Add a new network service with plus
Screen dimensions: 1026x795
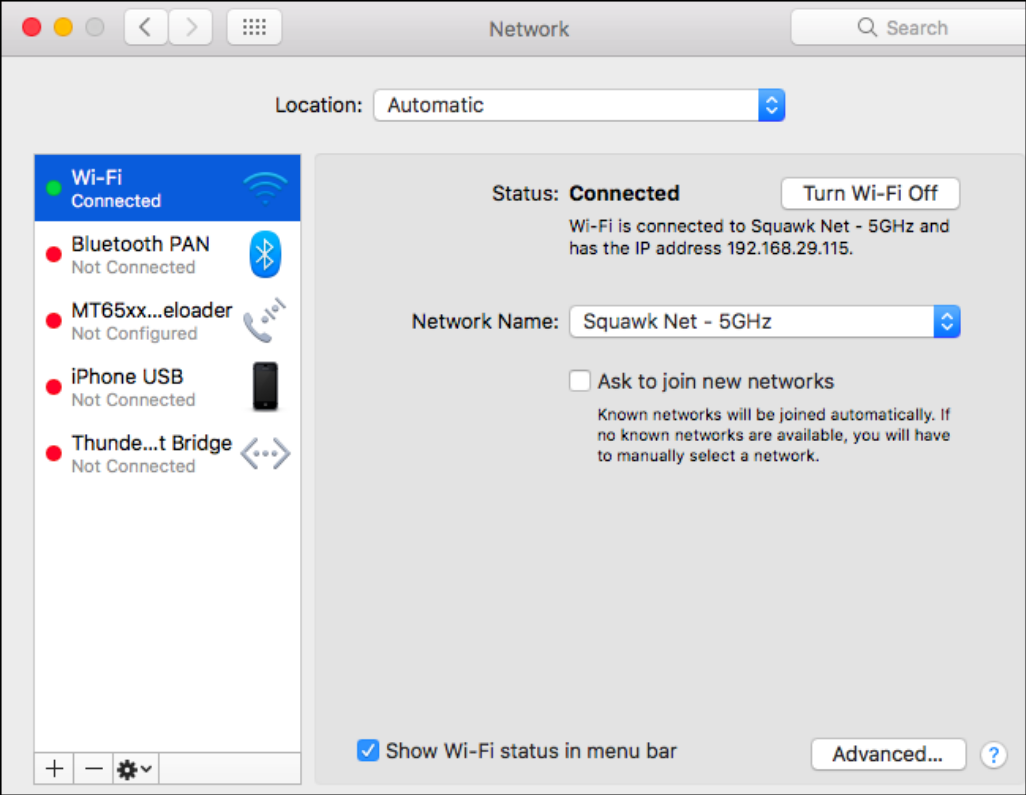(54, 768)
